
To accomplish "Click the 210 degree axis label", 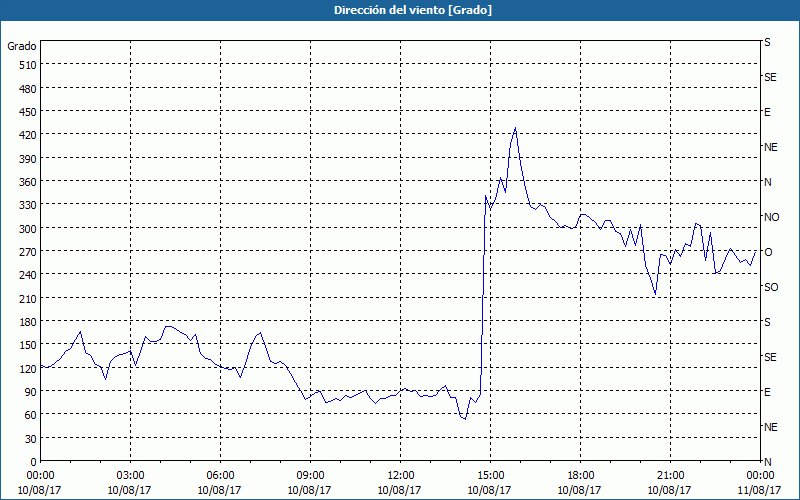I will point(28,298).
